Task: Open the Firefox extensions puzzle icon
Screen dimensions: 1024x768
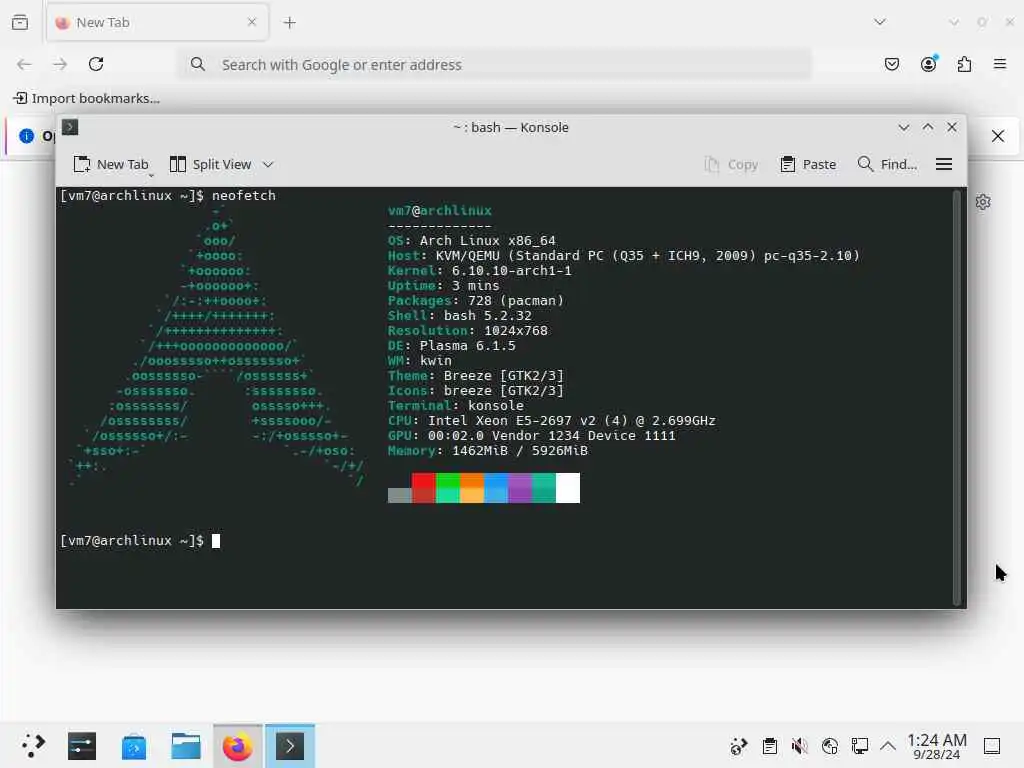Action: tap(964, 64)
